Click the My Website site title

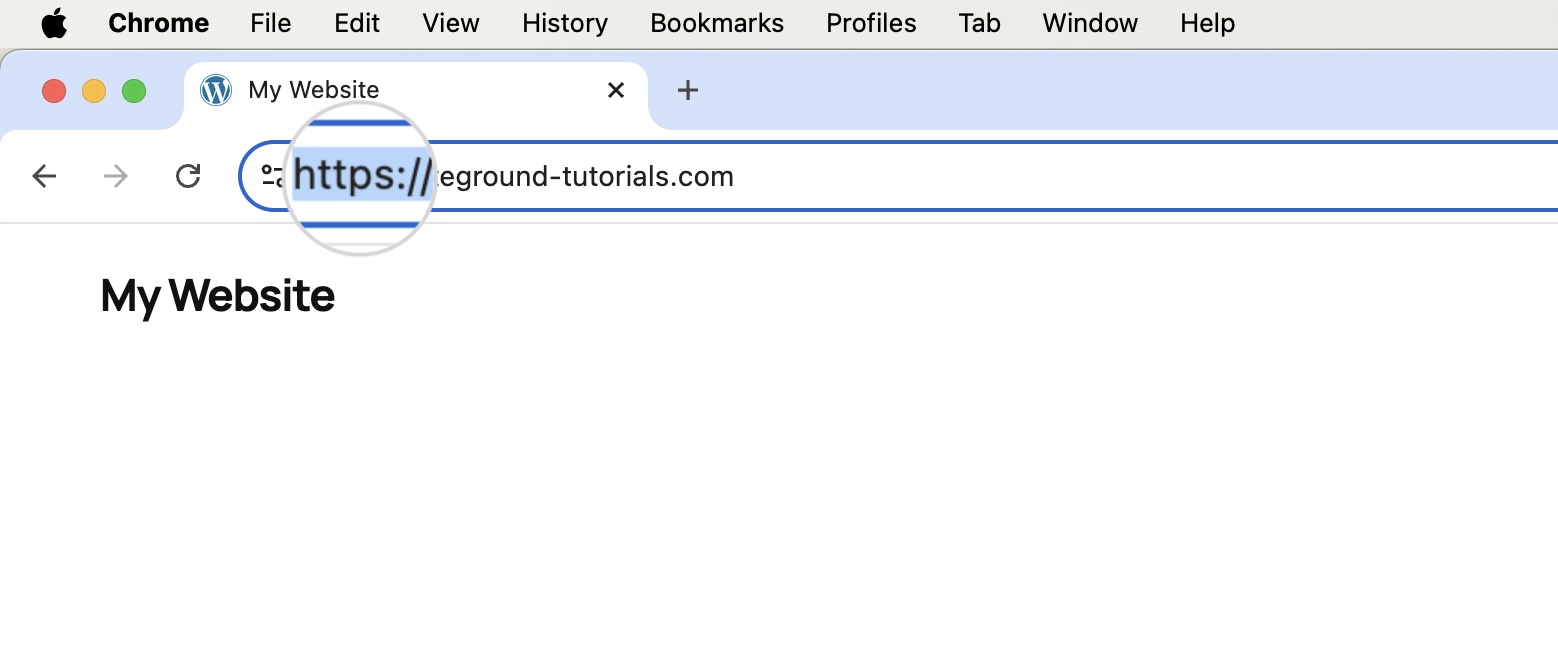218,295
